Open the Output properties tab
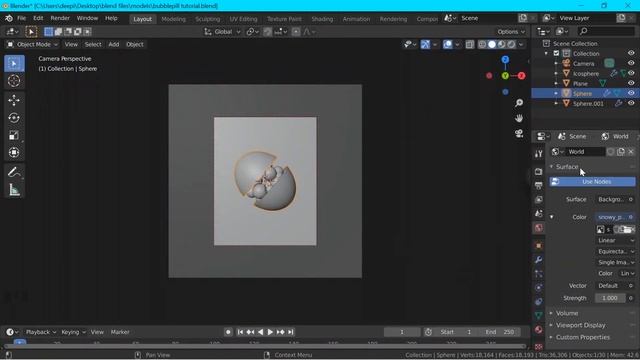 pyautogui.click(x=538, y=185)
